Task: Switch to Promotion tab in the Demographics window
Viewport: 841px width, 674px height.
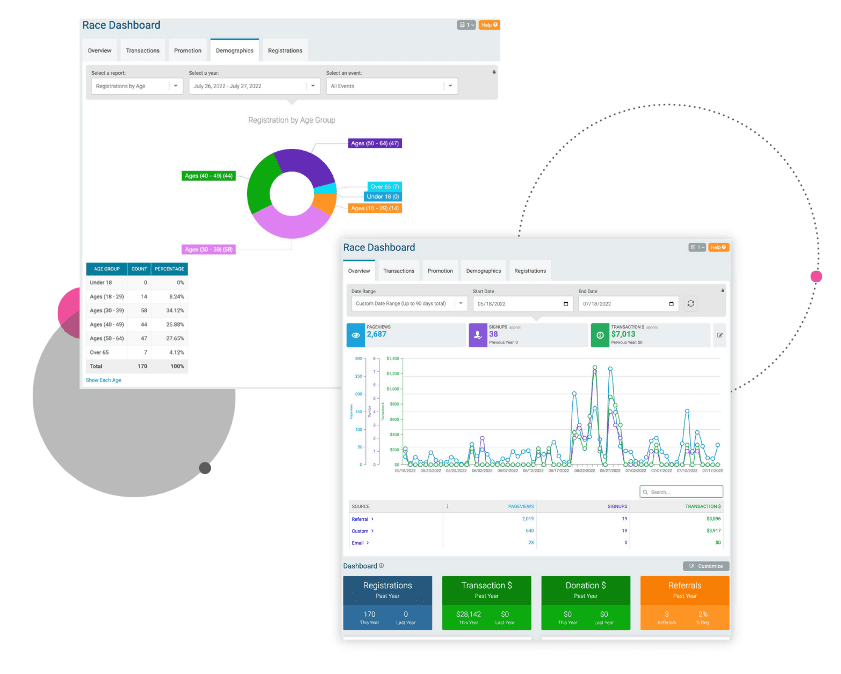Action: coord(188,50)
